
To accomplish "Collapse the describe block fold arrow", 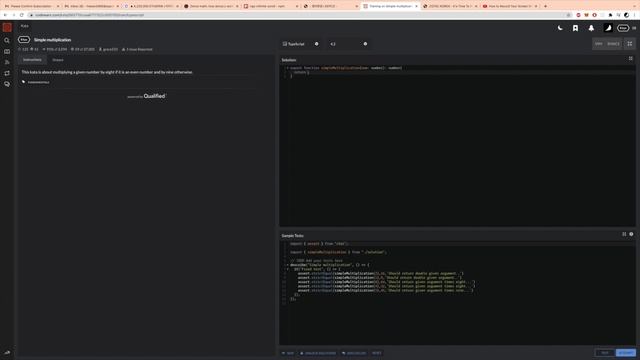I will (287, 265).
